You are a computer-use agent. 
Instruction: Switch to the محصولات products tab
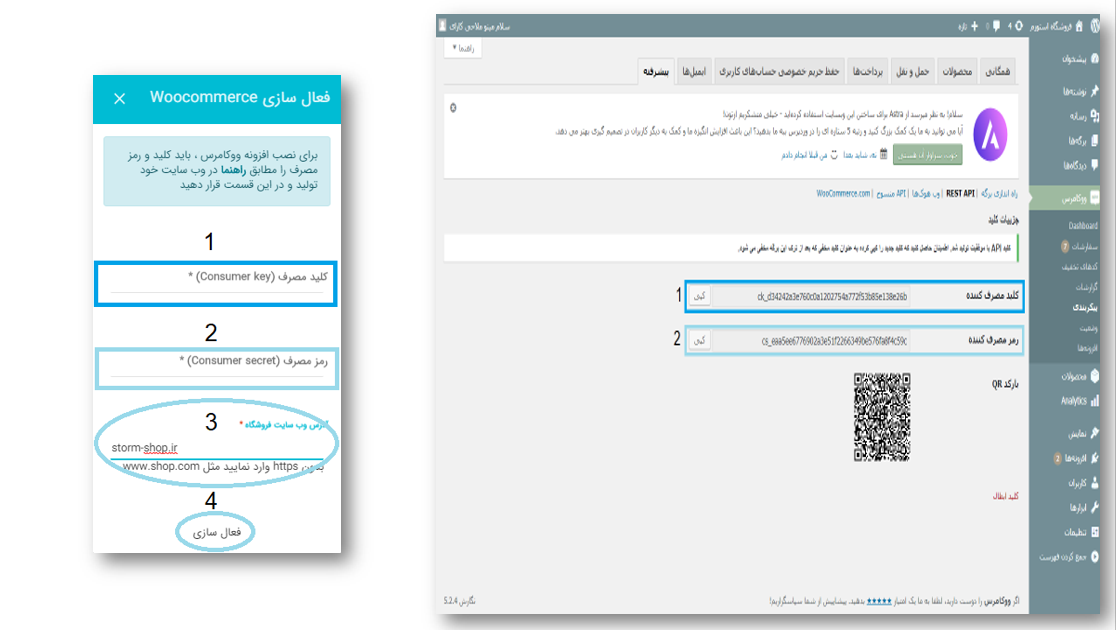[x=957, y=71]
